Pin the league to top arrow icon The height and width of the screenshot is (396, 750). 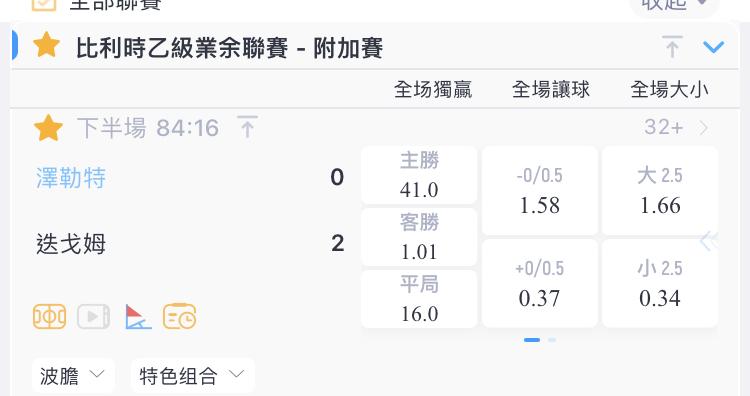[672, 47]
